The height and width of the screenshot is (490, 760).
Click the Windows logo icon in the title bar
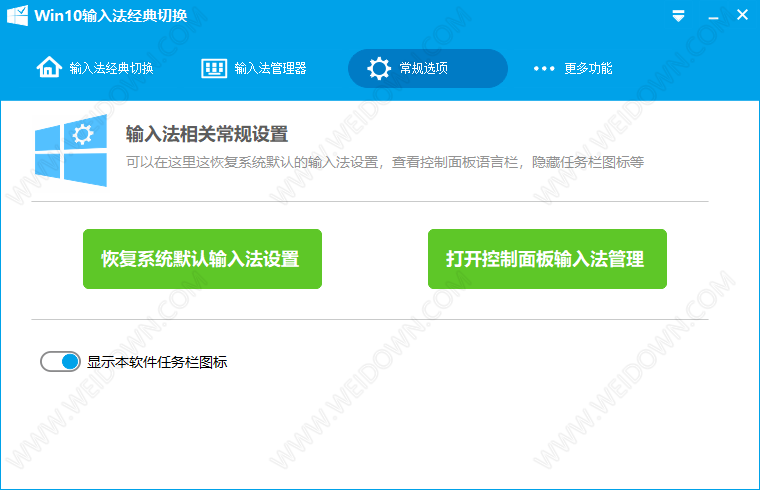(17, 16)
